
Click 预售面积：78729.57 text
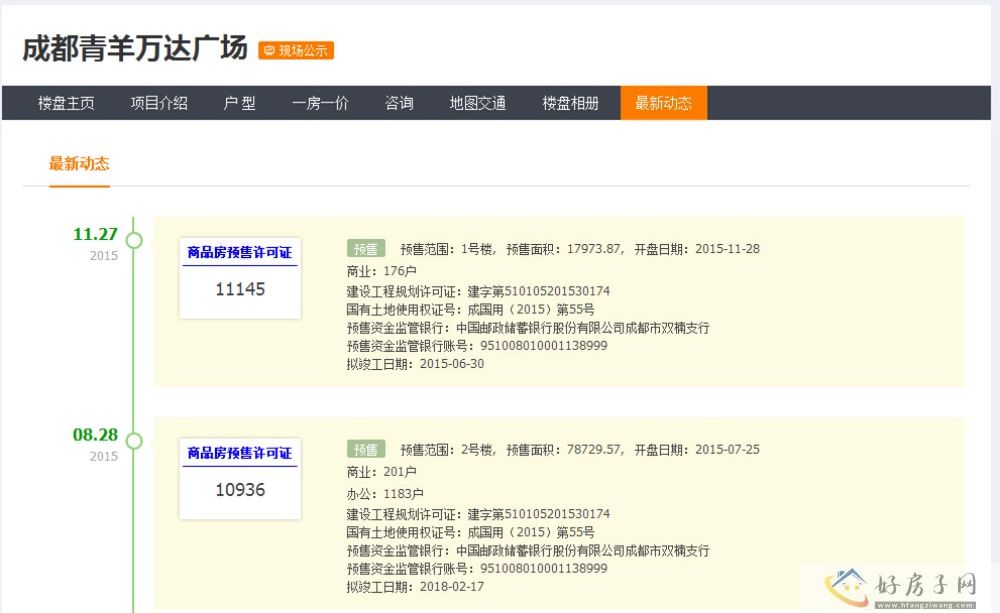coord(564,450)
